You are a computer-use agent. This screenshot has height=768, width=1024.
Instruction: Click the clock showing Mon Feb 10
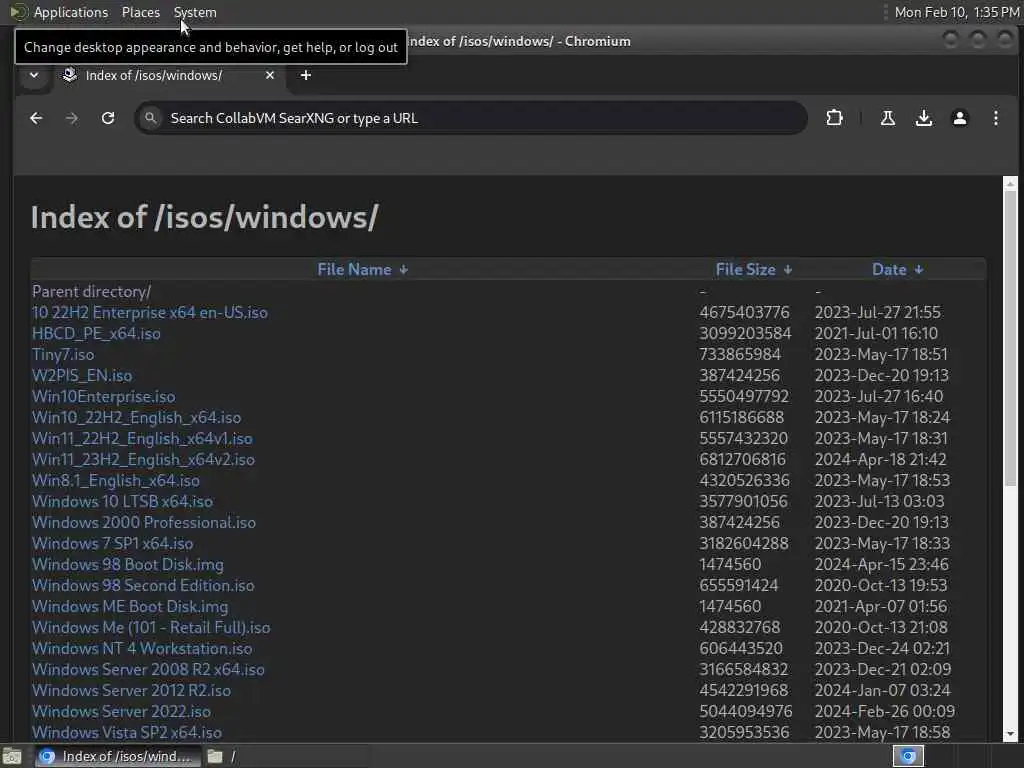[x=957, y=12]
